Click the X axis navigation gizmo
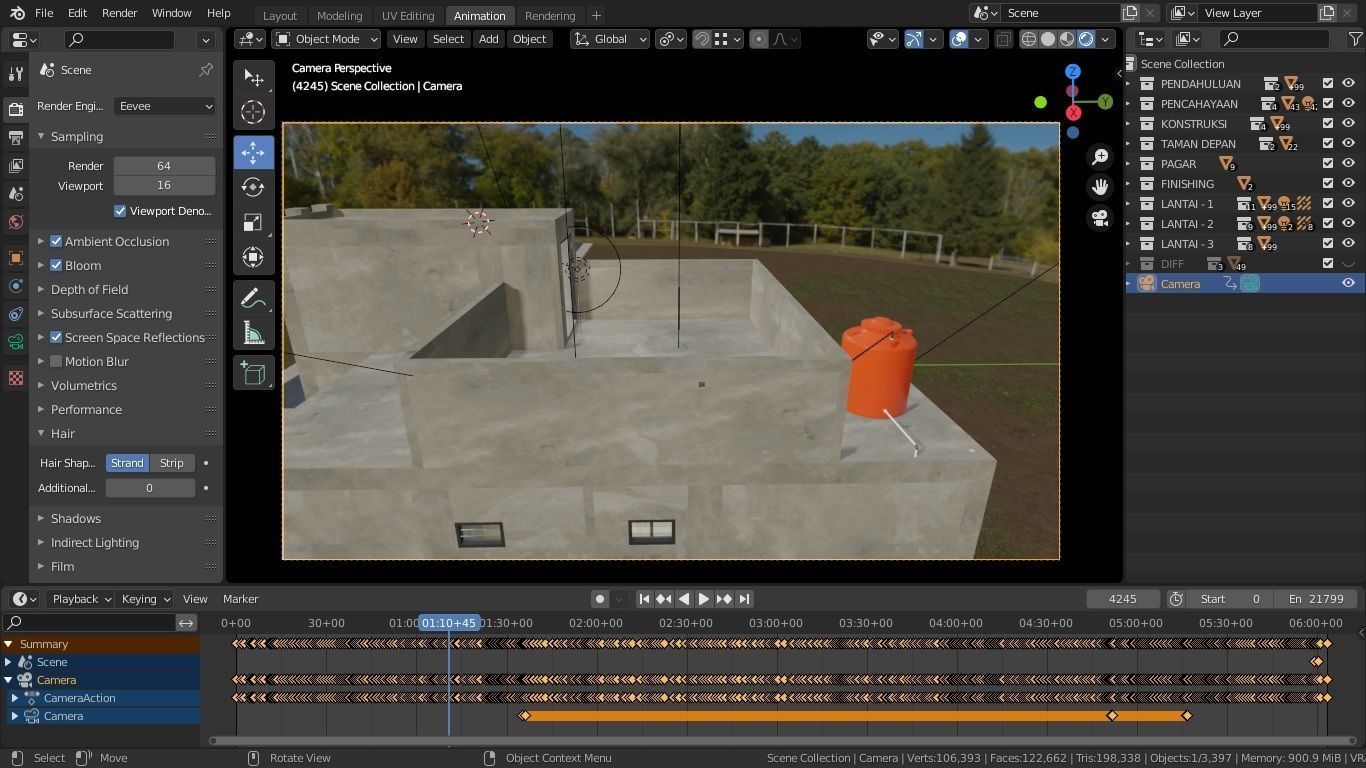The image size is (1366, 768). tap(1073, 113)
